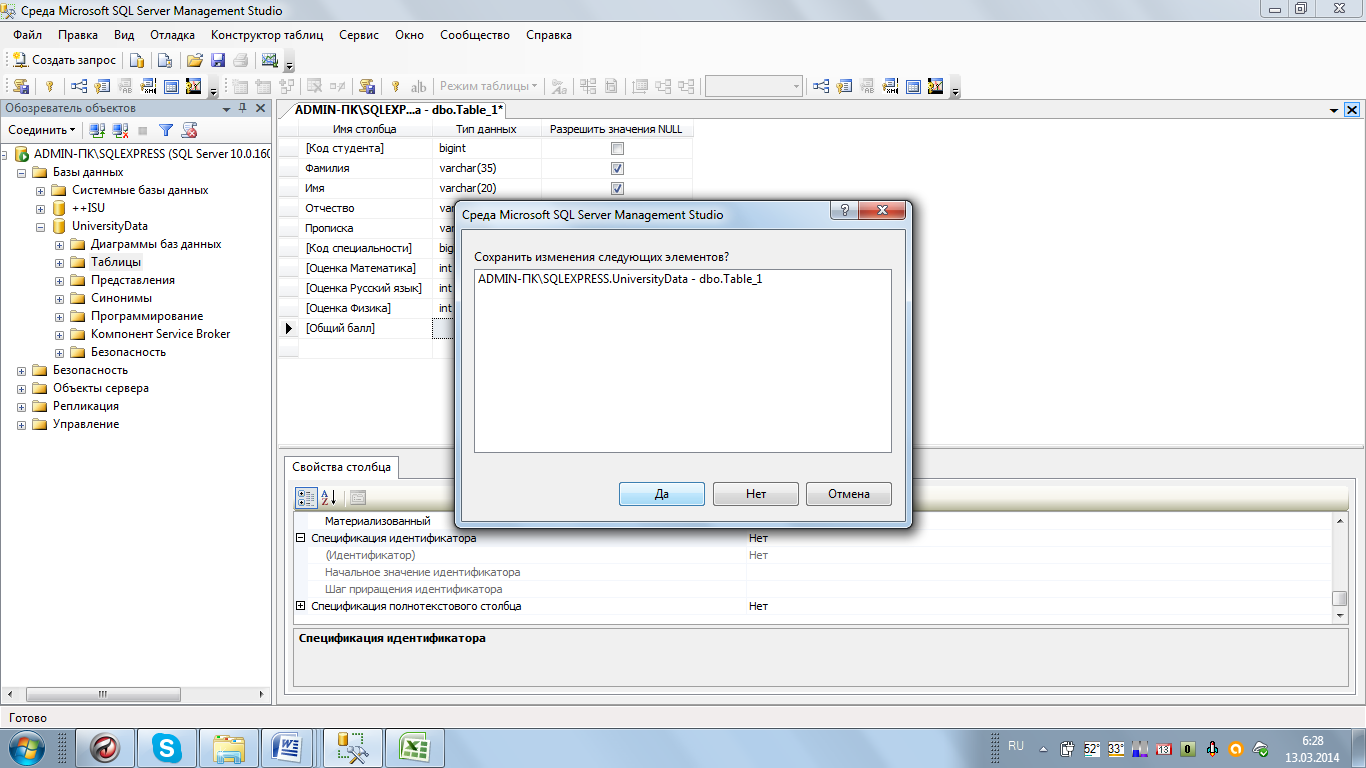Screen dimensions: 1366x768
Task: Open Excel from the taskbar
Action: [414, 747]
